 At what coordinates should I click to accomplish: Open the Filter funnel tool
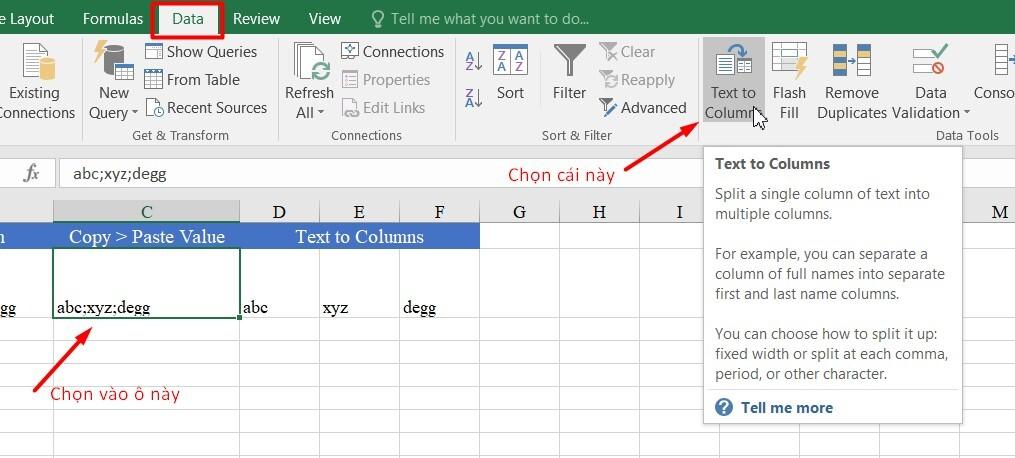(570, 61)
